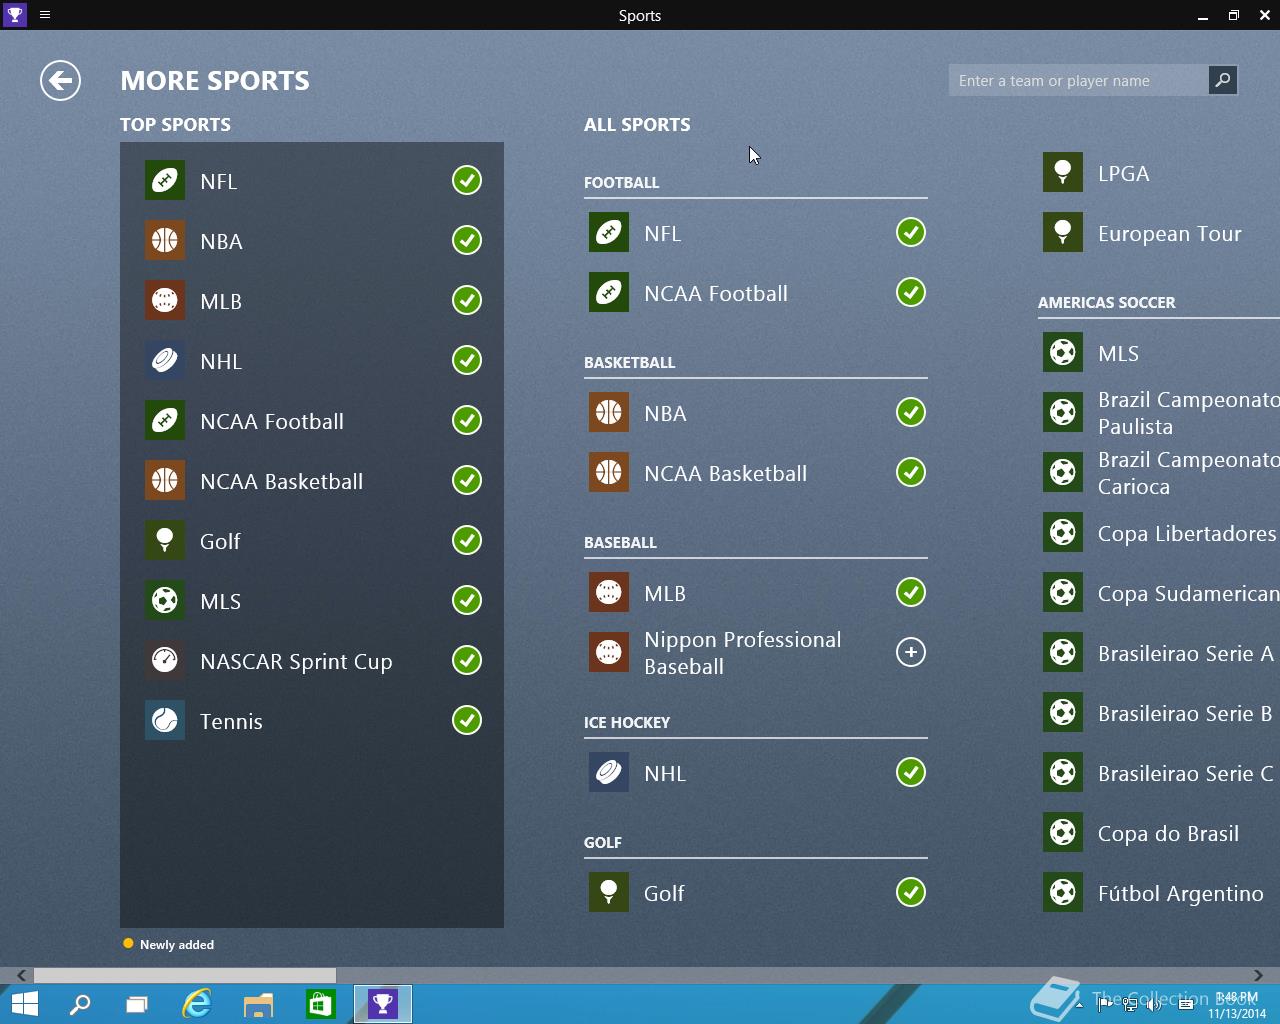This screenshot has height=1024, width=1280.
Task: Click the scroll left arrow
Action: point(21,975)
